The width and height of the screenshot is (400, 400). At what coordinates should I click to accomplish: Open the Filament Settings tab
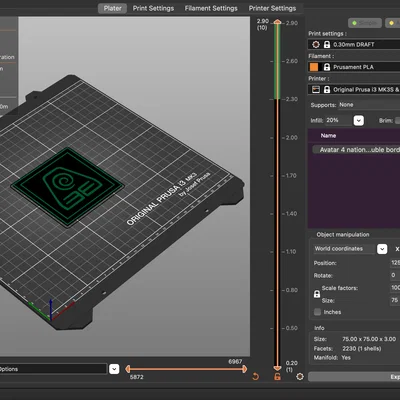[211, 8]
